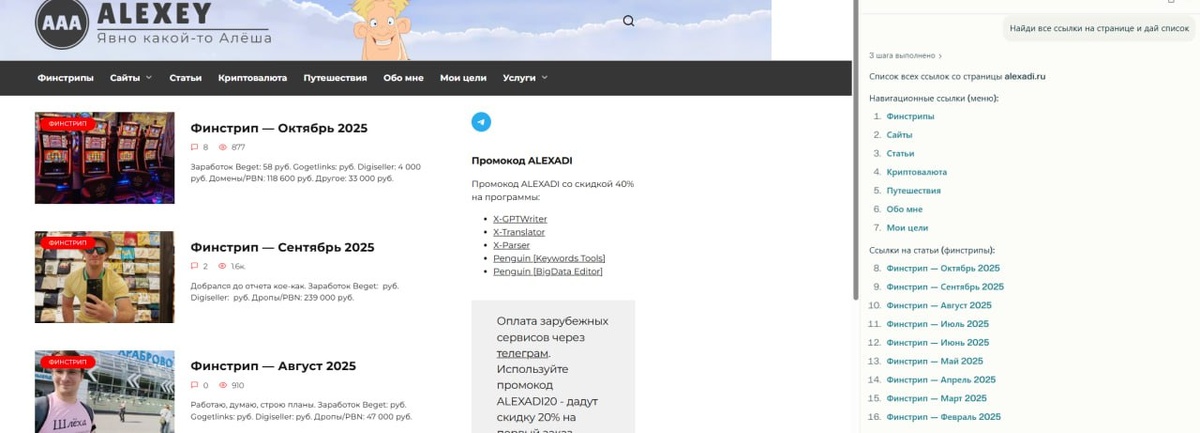Click views eye icon under Финстрип — Октябрь 2025
This screenshot has height=433, width=1200.
(x=223, y=147)
